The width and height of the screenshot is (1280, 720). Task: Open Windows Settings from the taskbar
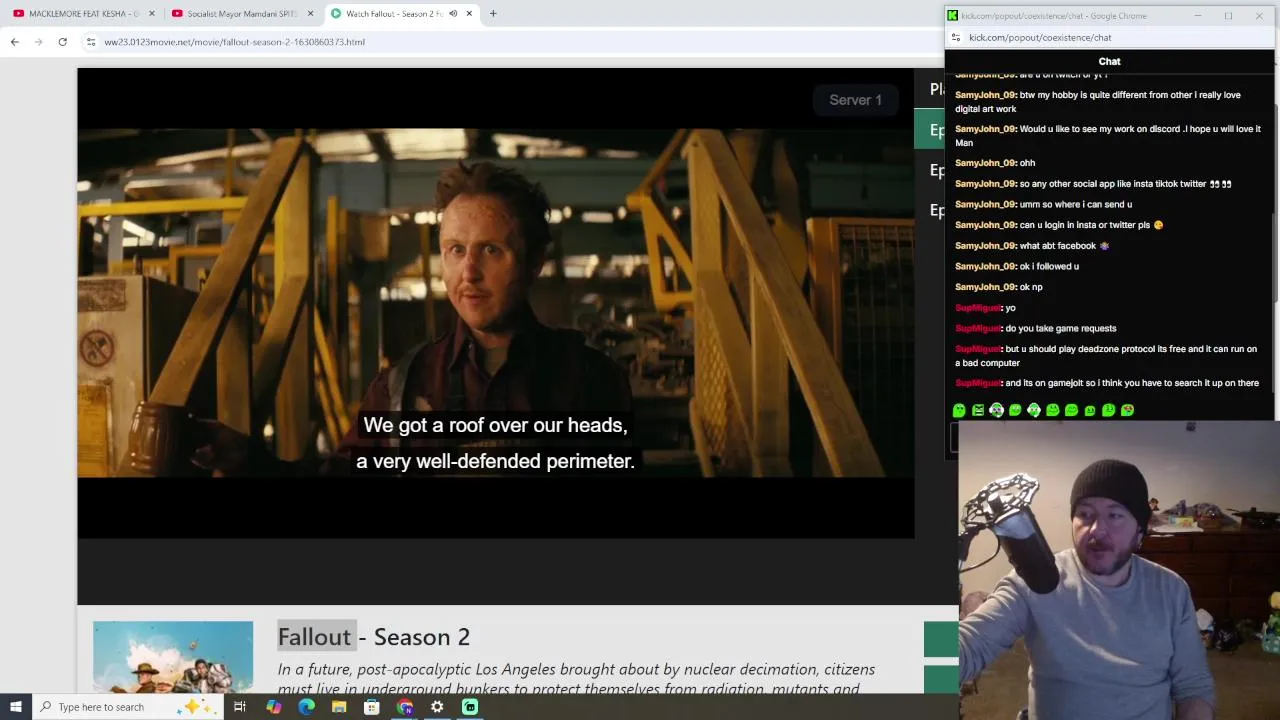point(437,707)
